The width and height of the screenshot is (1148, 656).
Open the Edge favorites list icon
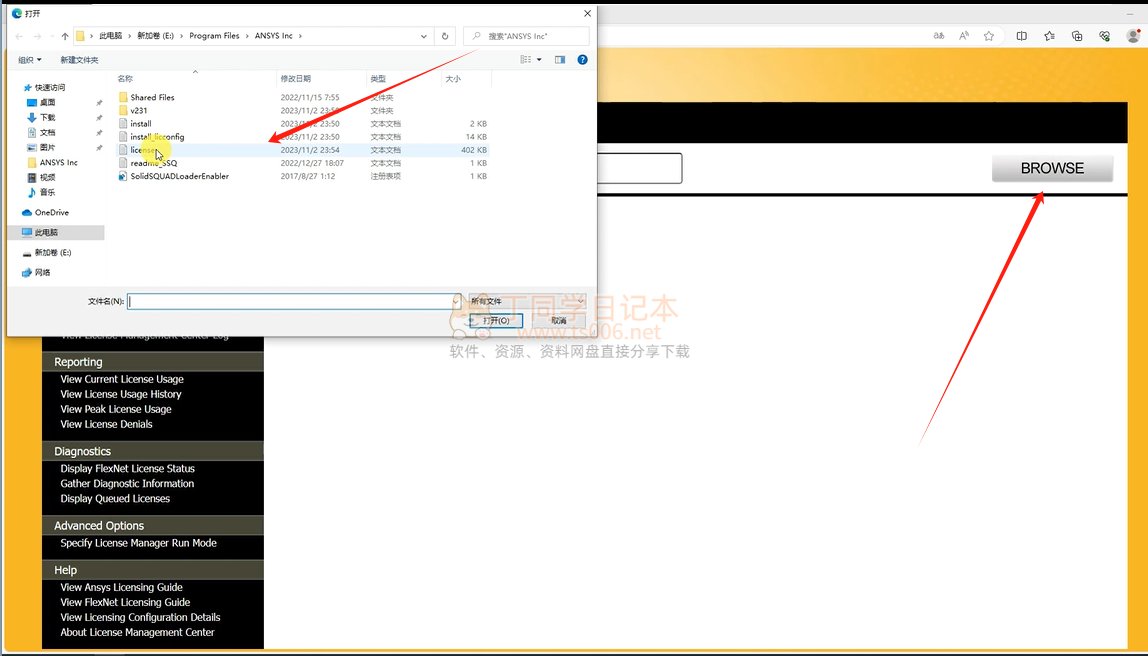click(x=1049, y=36)
